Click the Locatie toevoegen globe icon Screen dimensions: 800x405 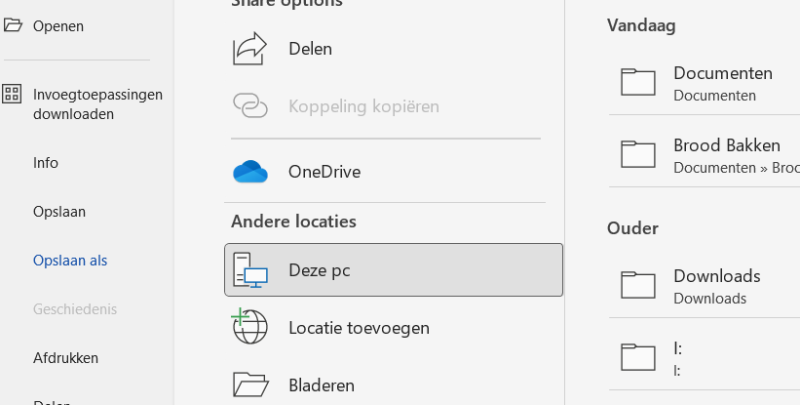pyautogui.click(x=250, y=327)
